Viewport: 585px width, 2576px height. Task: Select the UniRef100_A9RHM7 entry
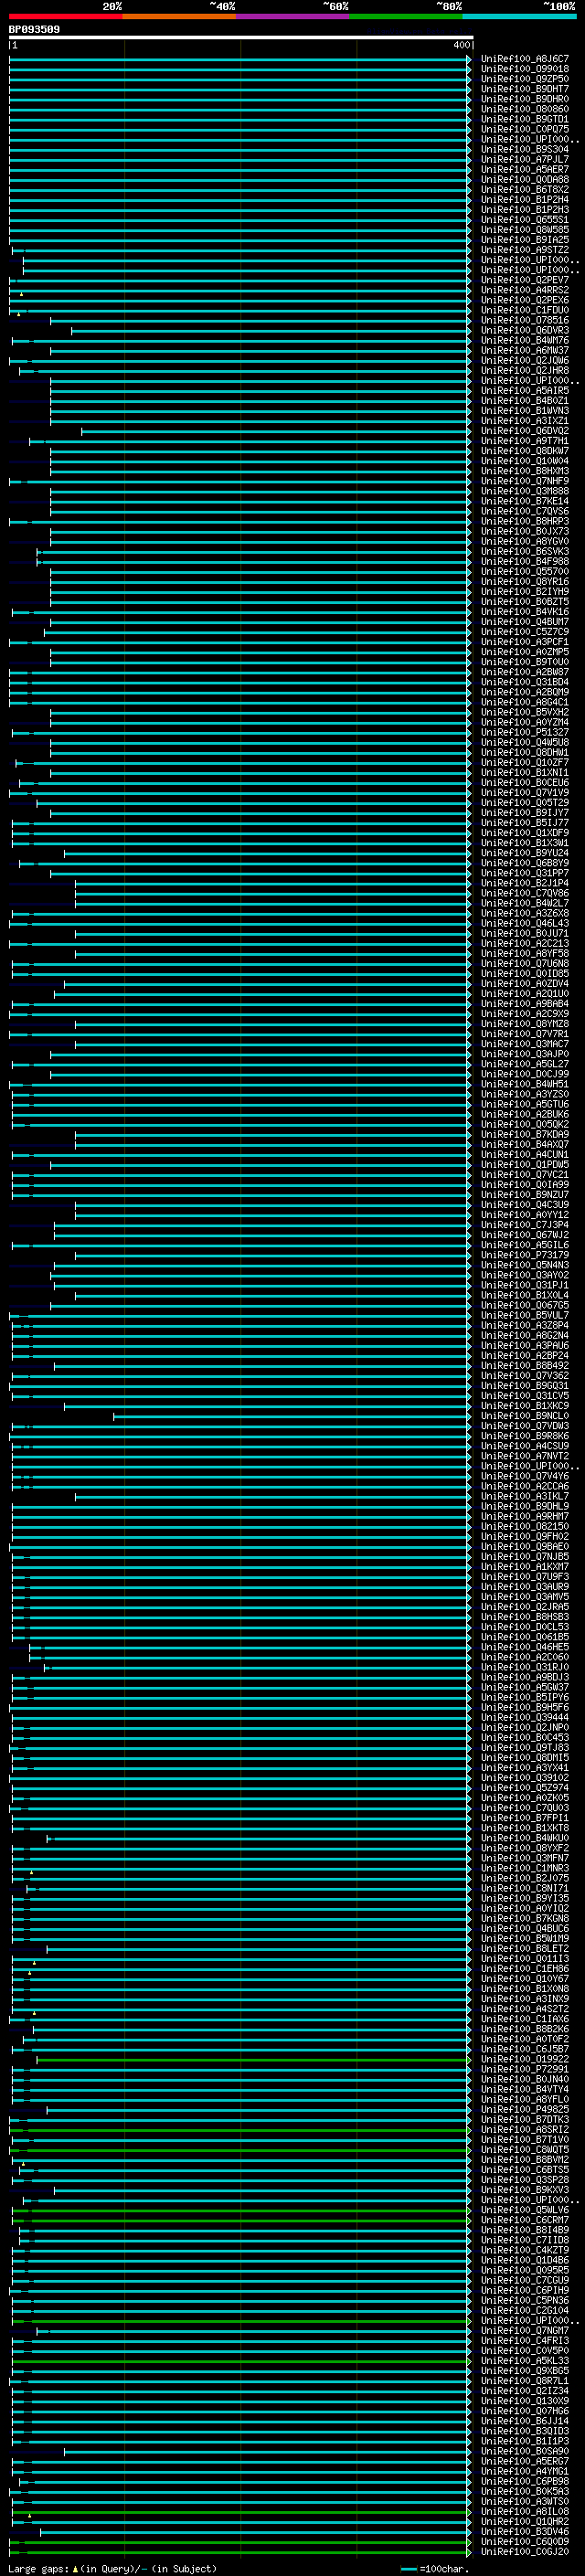point(525,1516)
